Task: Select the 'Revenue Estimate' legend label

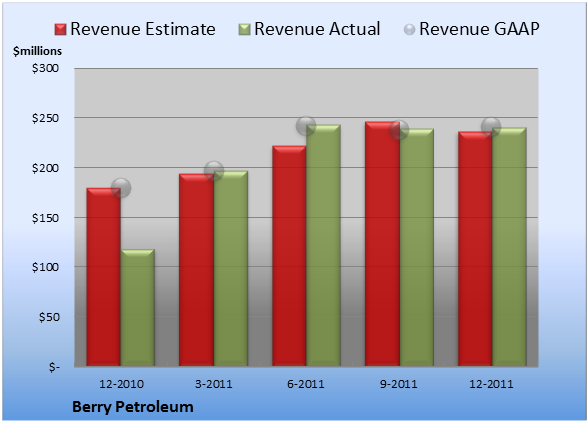Action: click(143, 29)
